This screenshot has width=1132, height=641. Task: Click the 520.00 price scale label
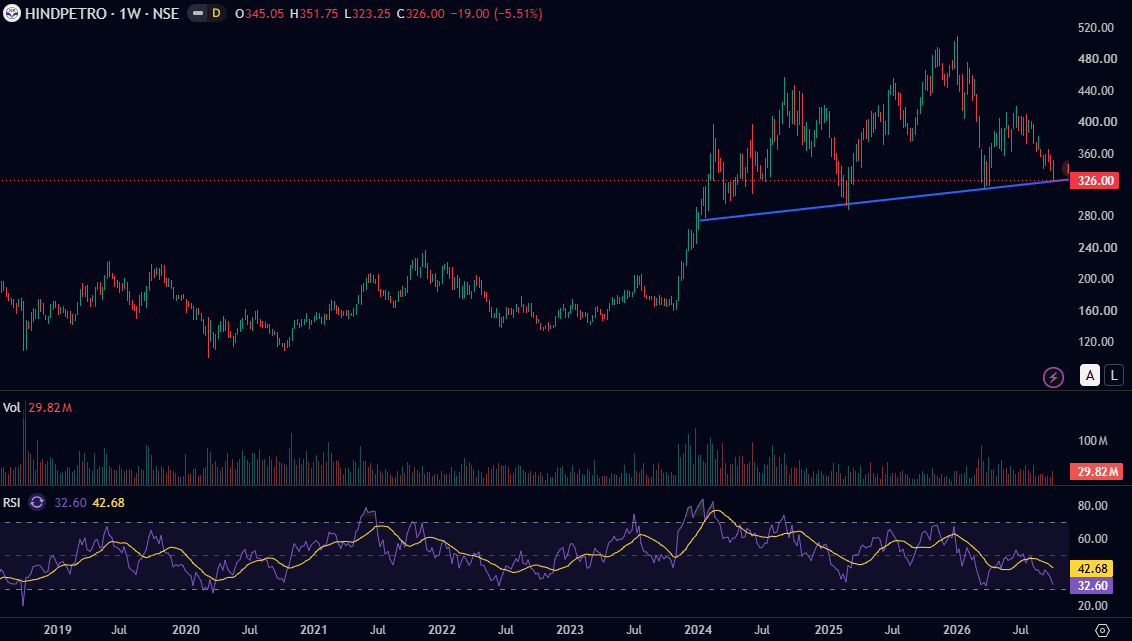coord(1096,27)
